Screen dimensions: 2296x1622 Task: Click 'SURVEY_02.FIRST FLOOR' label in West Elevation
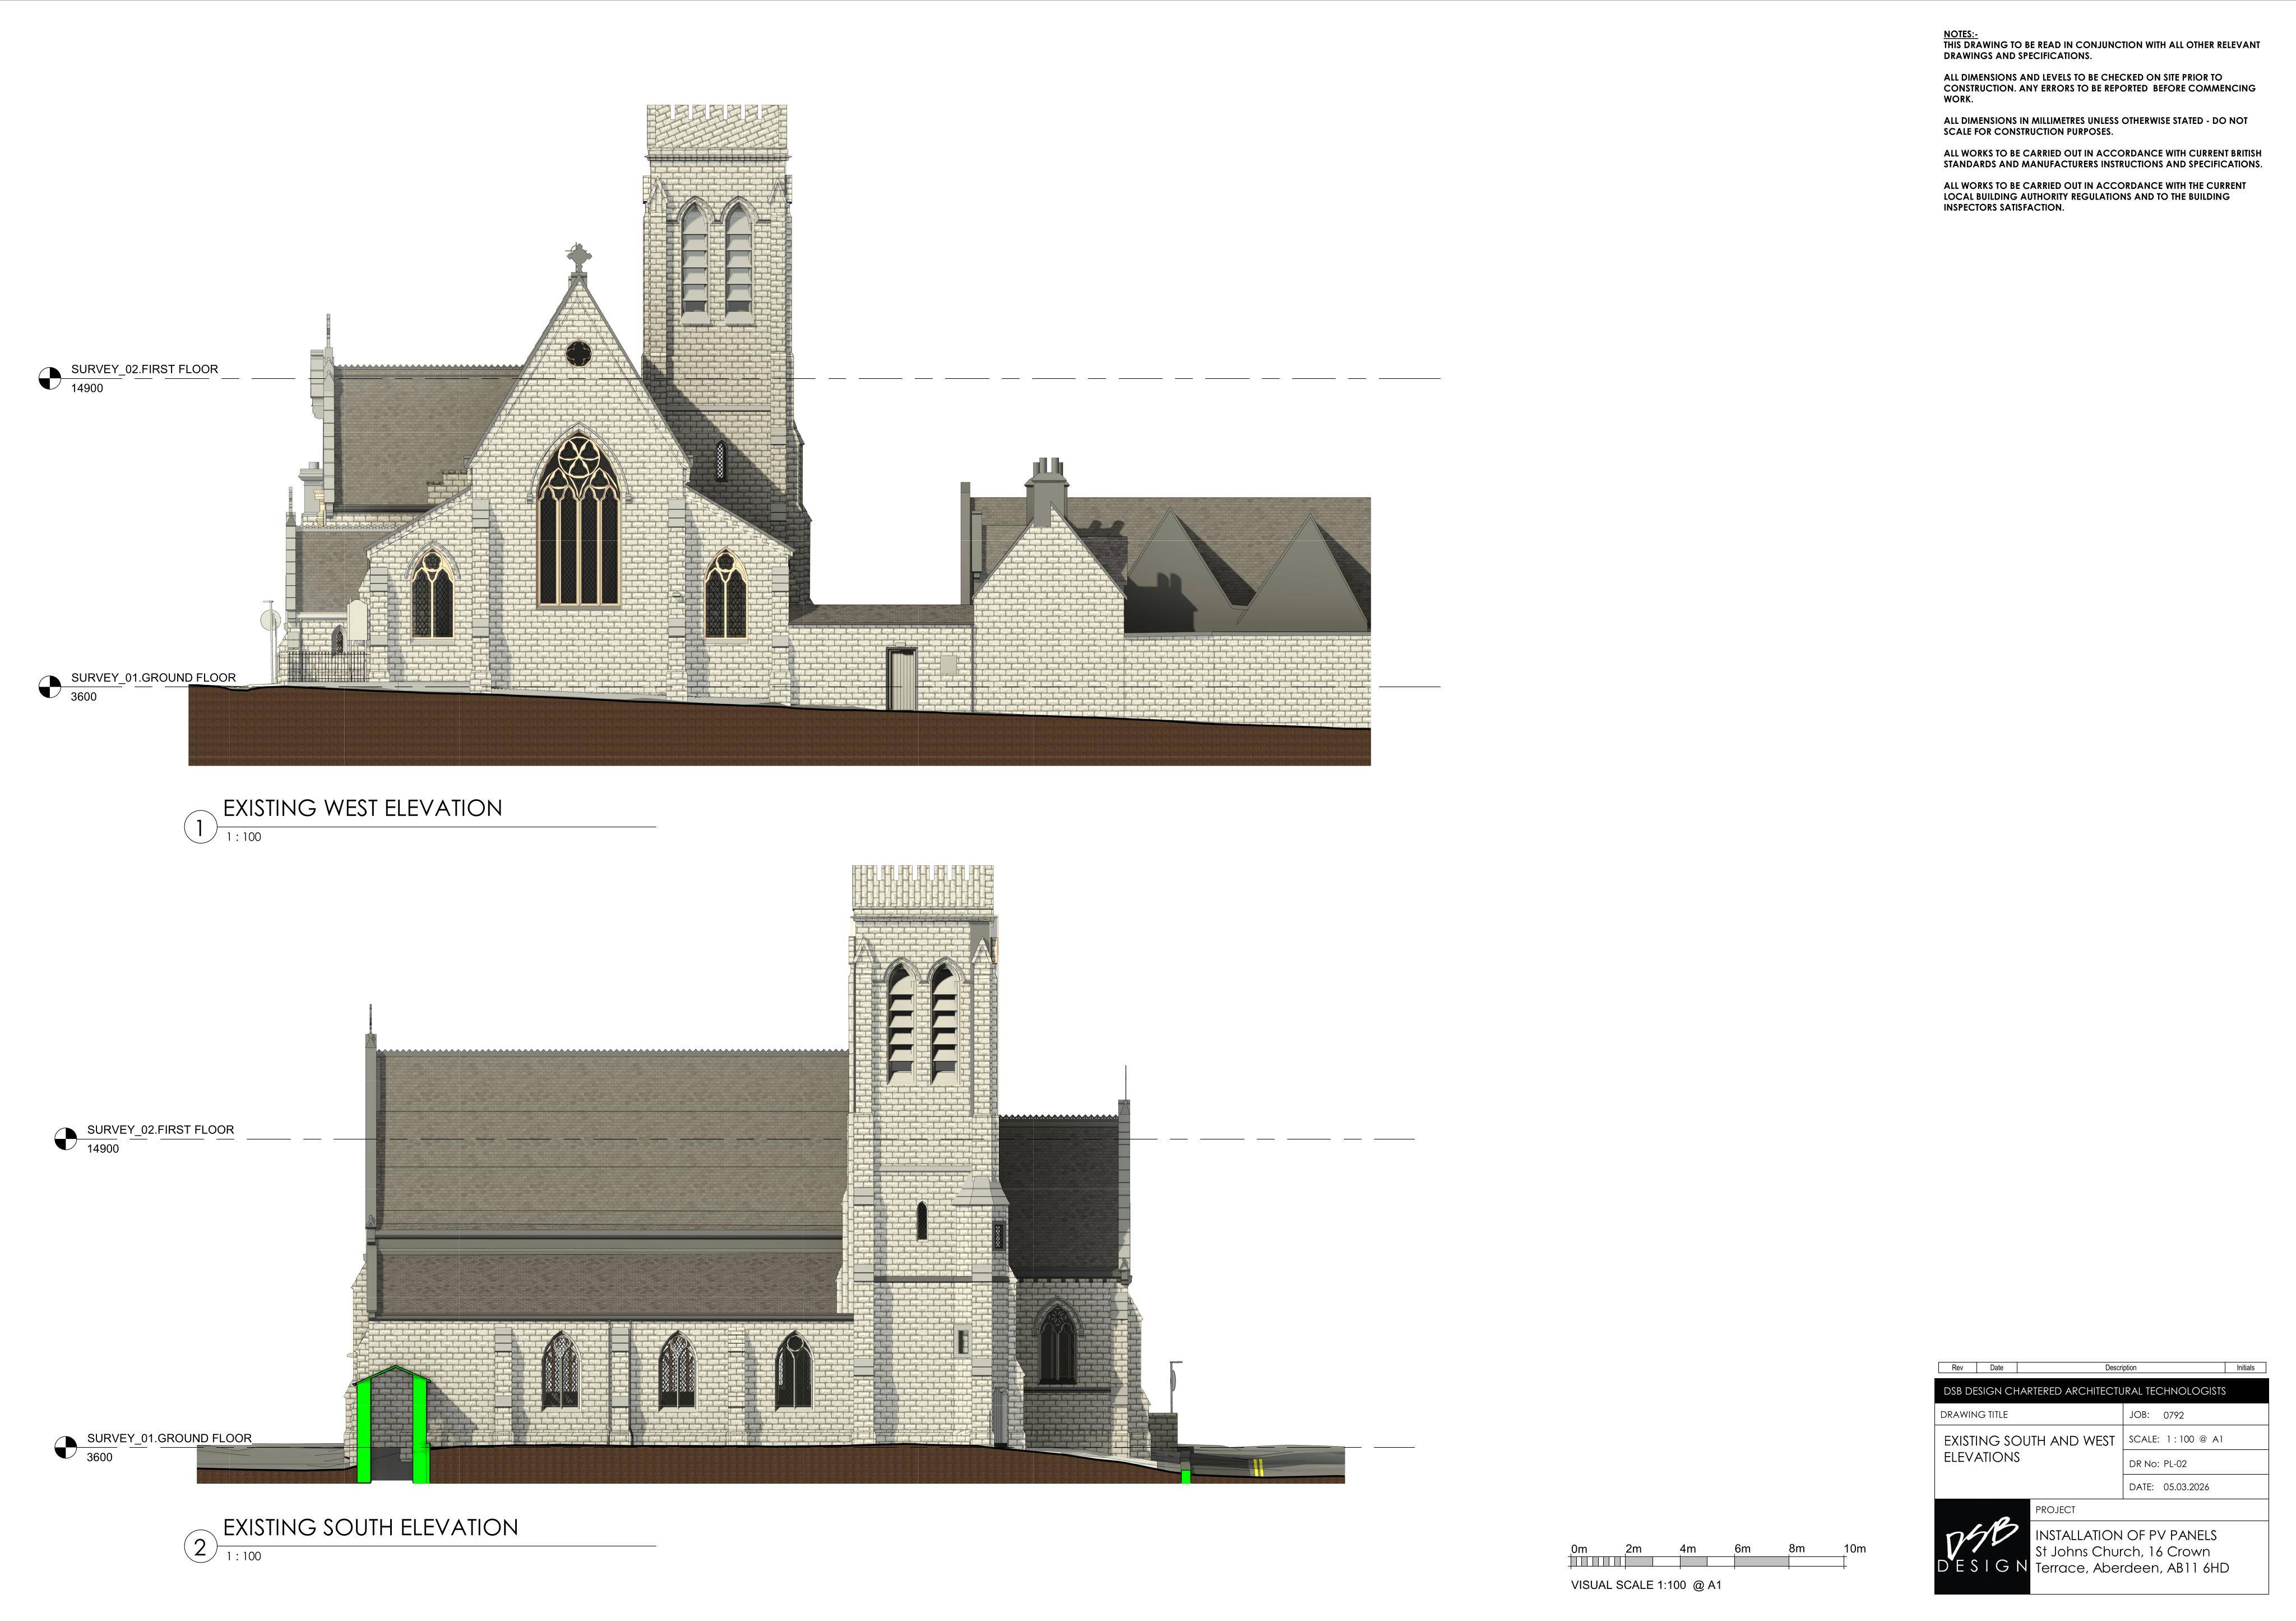(144, 369)
